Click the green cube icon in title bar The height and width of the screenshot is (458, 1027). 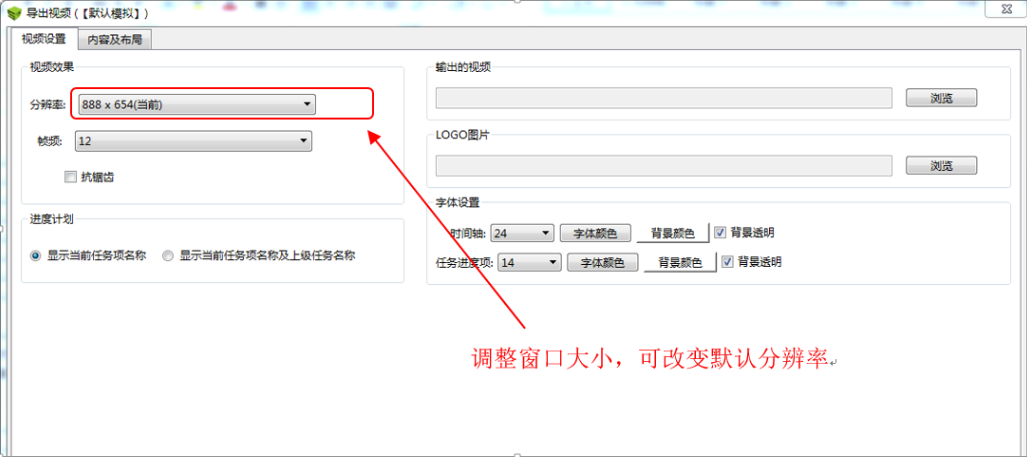(14, 12)
